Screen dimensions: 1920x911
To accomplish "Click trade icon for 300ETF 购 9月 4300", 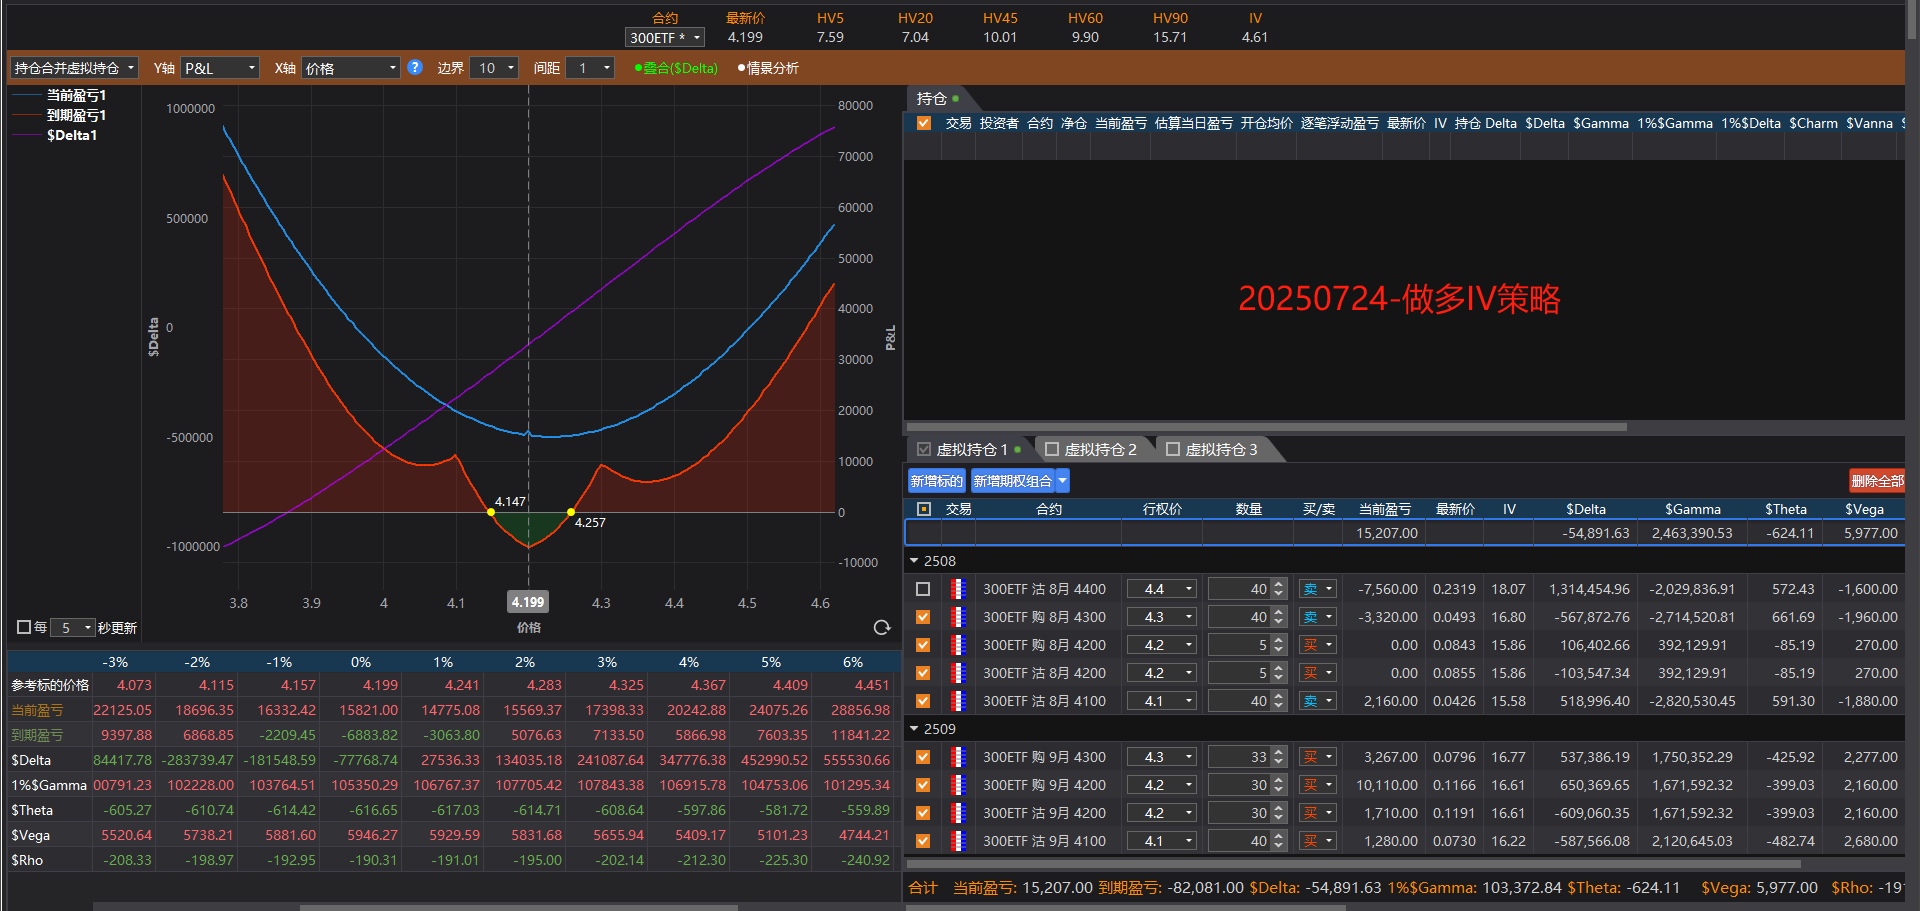I will coord(958,758).
